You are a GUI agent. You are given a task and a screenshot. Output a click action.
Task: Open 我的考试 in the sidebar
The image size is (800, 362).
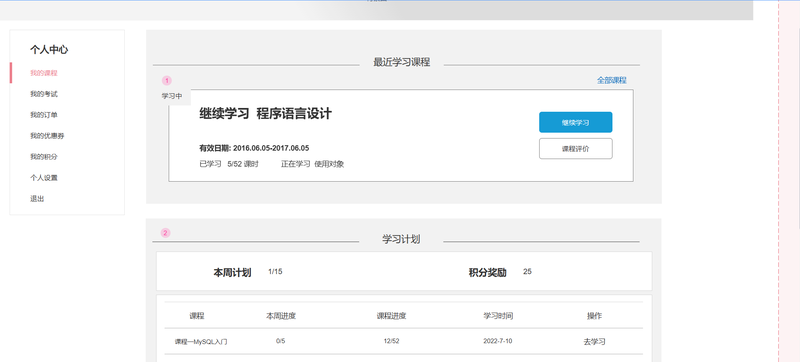(44, 94)
